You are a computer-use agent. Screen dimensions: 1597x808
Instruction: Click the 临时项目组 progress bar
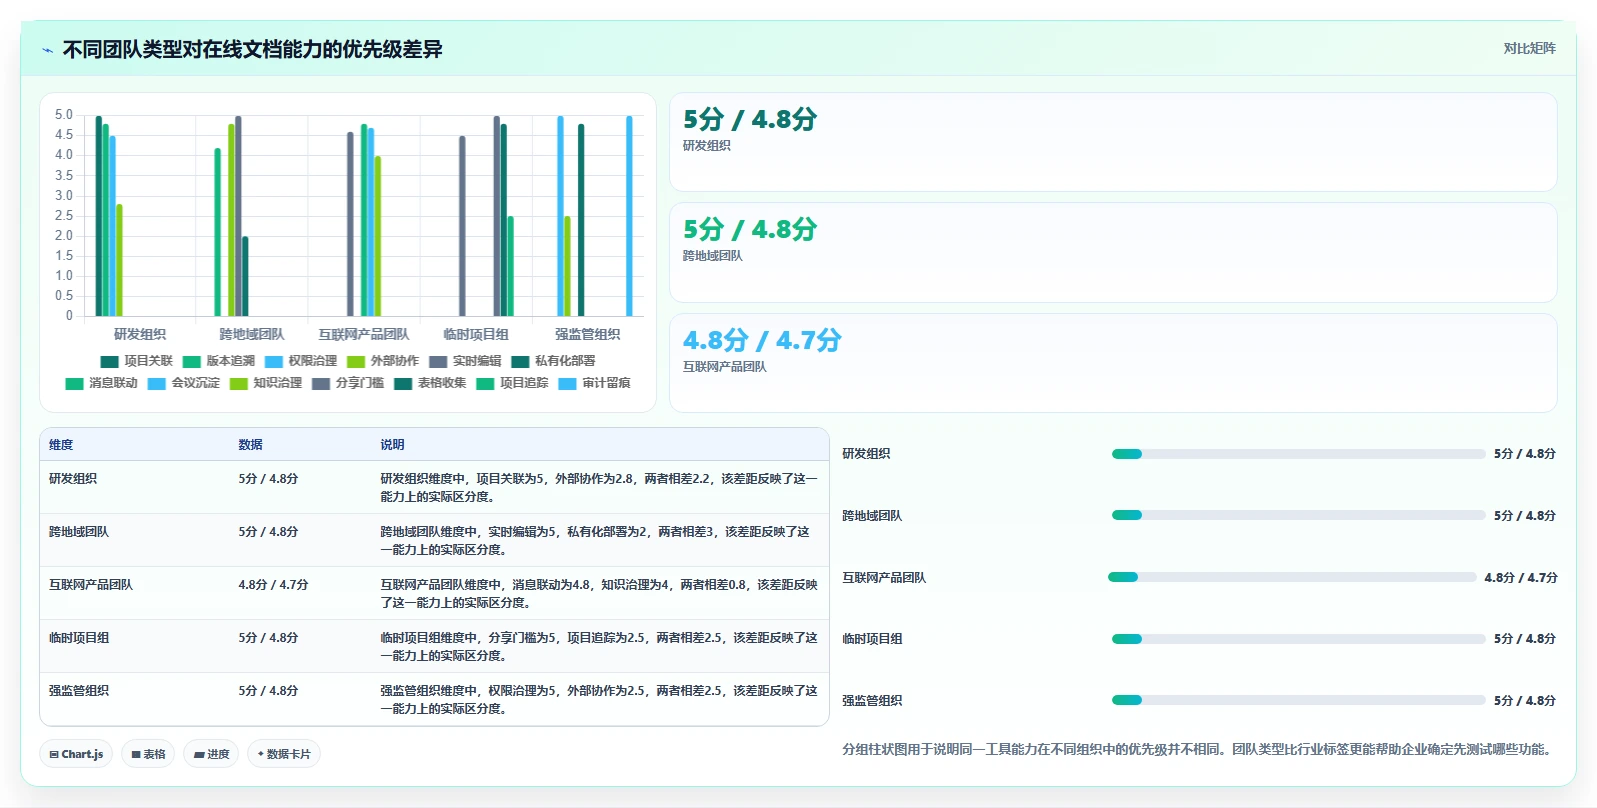[x=1298, y=639]
